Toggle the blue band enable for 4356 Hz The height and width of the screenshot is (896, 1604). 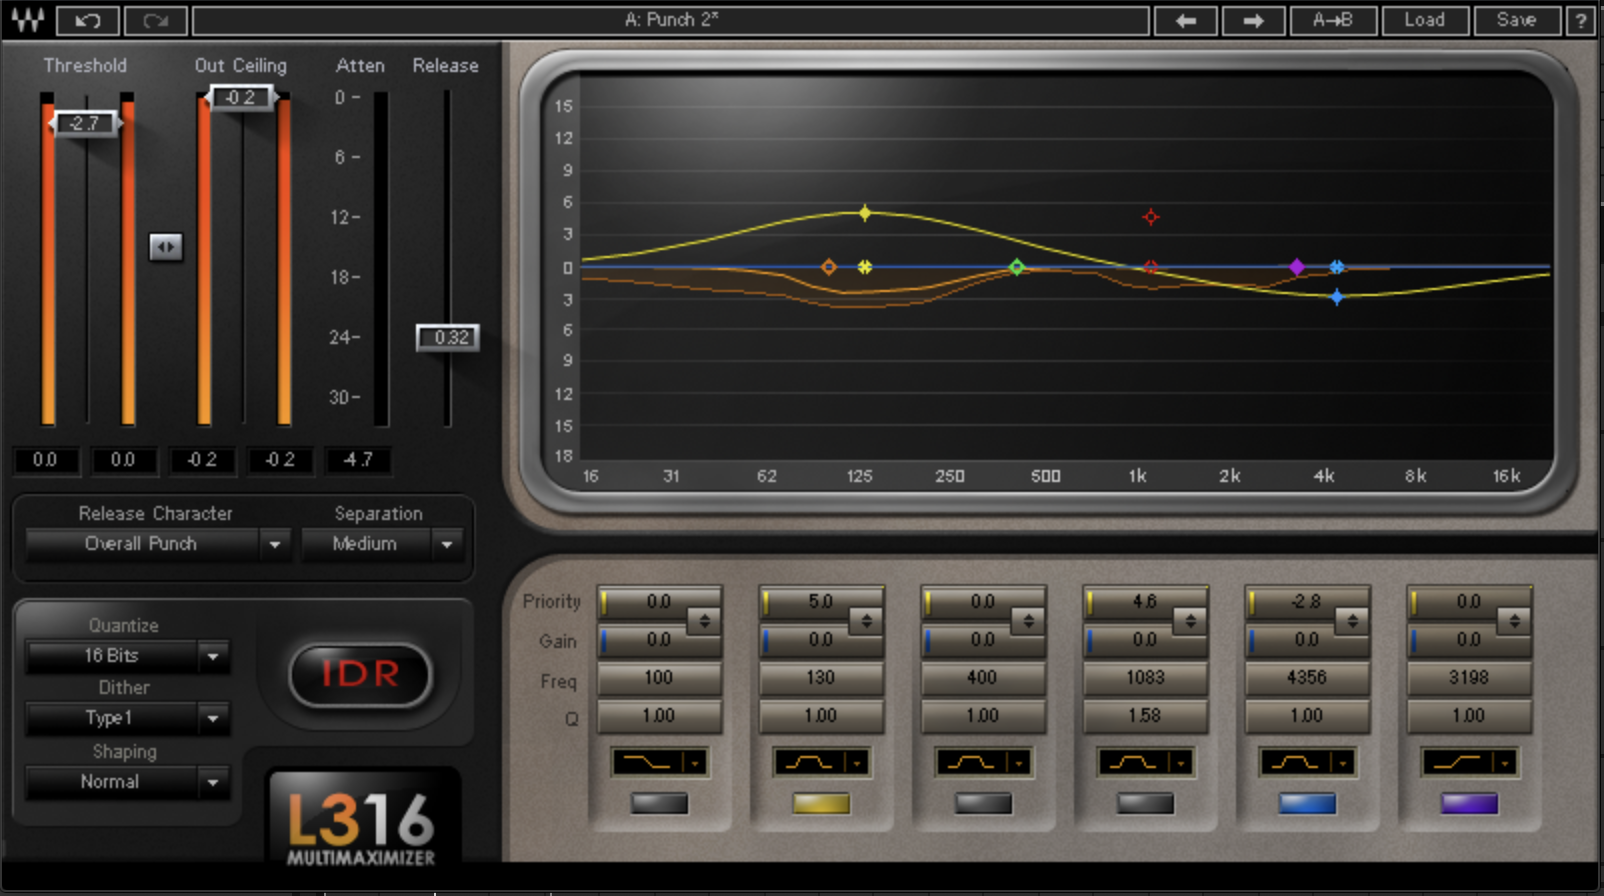point(1307,803)
